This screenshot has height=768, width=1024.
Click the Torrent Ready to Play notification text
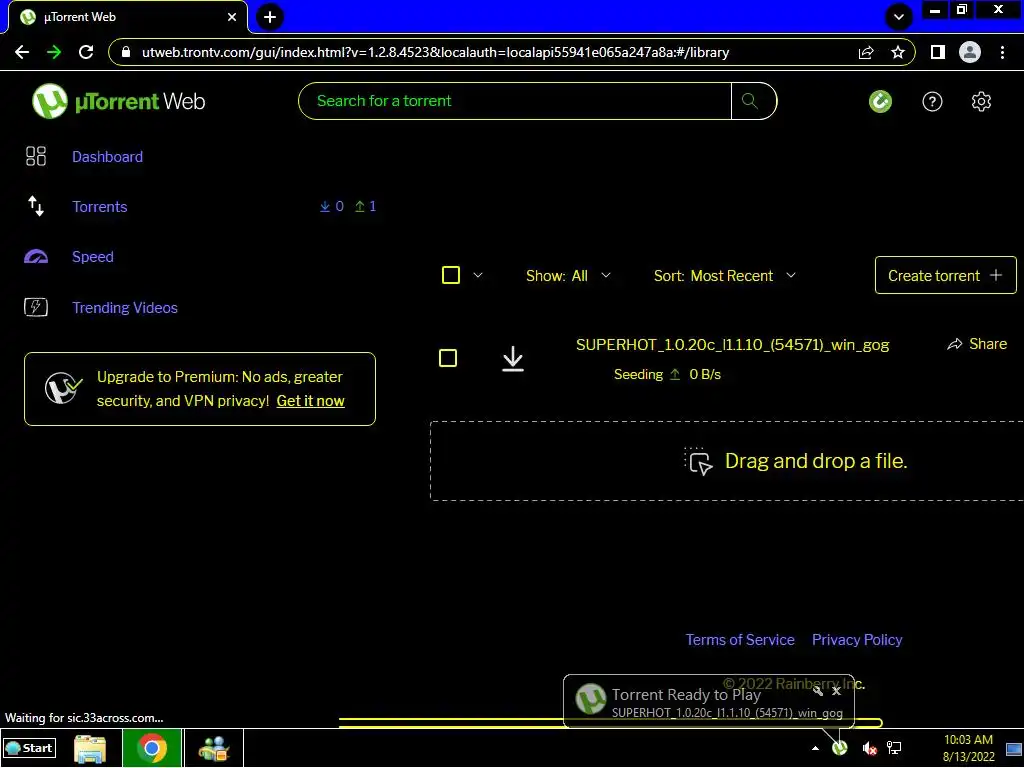686,695
